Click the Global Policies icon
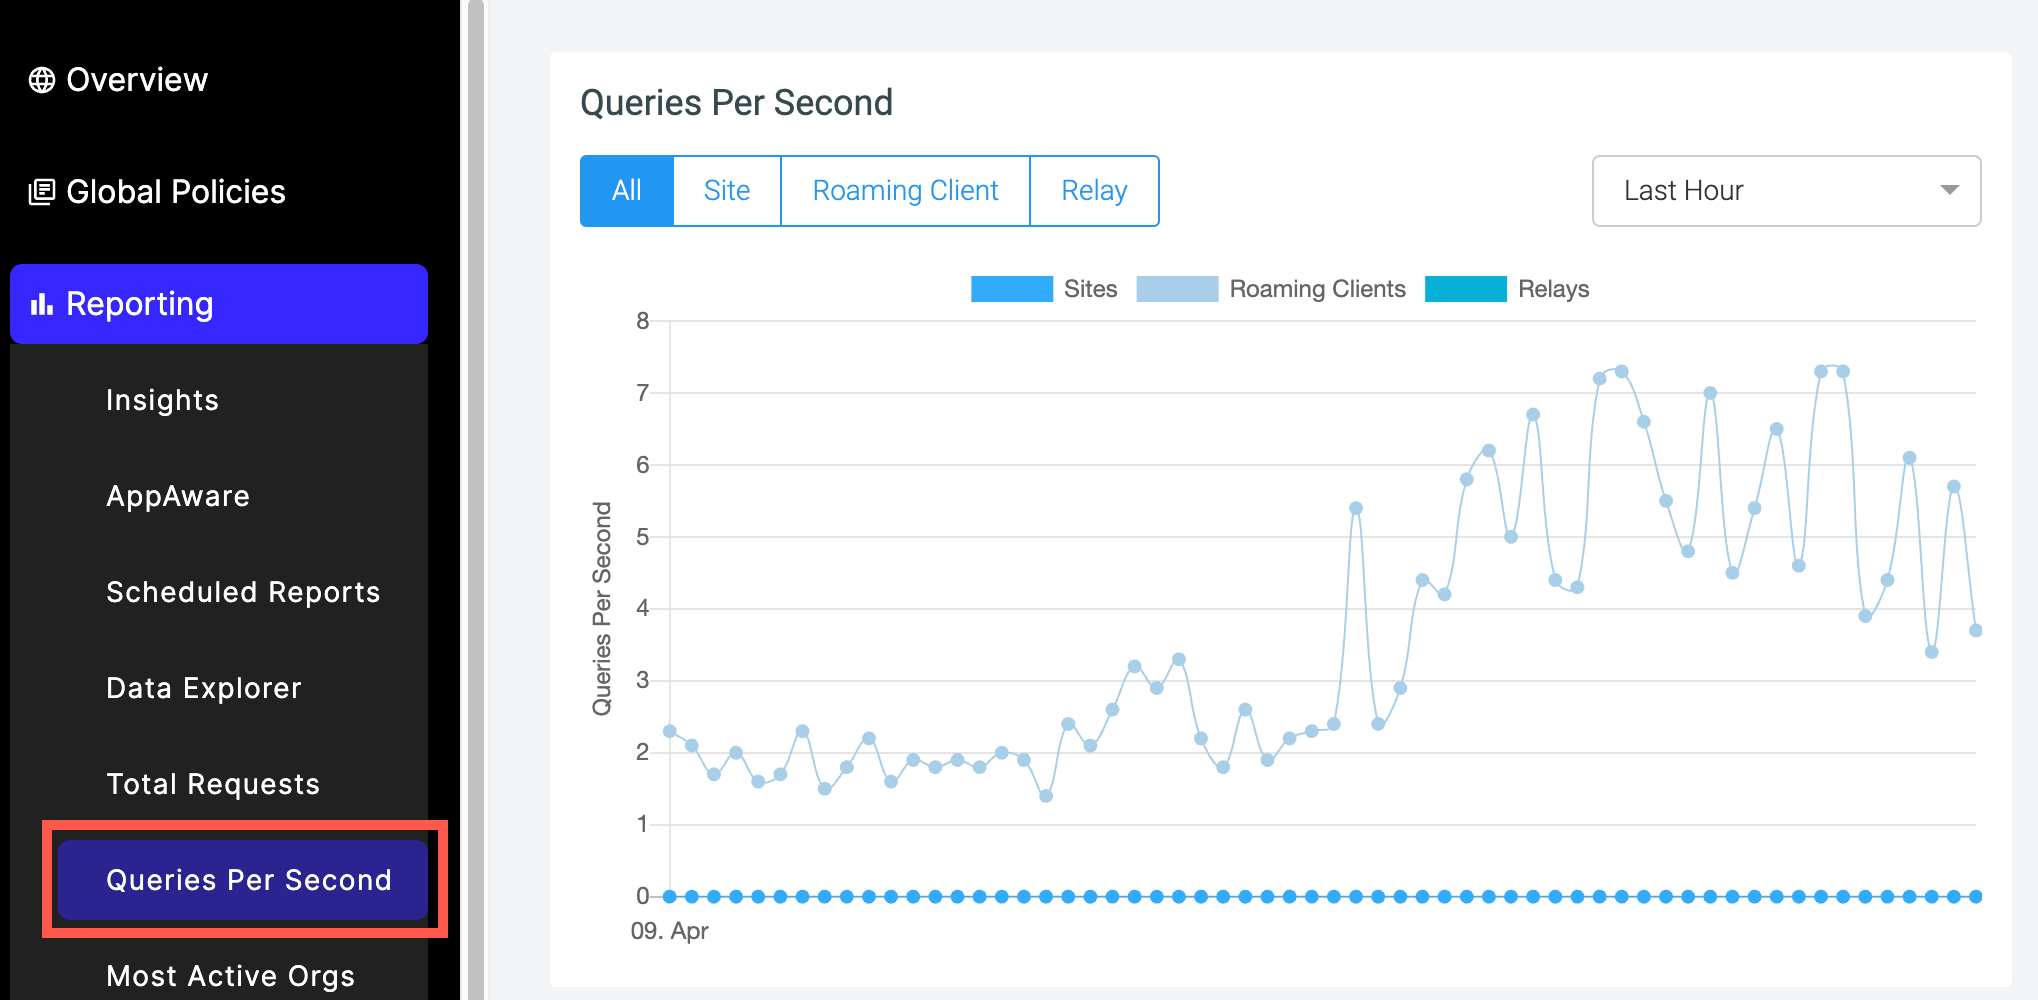The height and width of the screenshot is (1000, 2038). 41,191
